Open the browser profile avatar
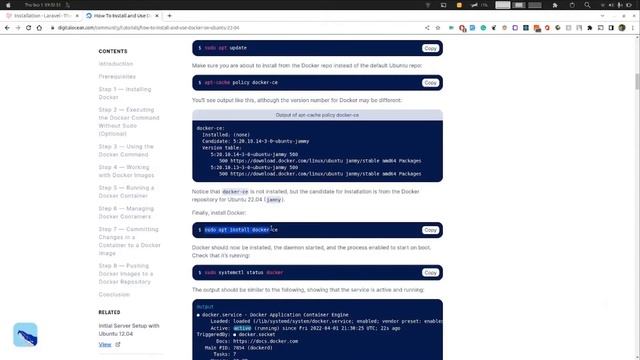This screenshot has width=640, height=360. 622,28
